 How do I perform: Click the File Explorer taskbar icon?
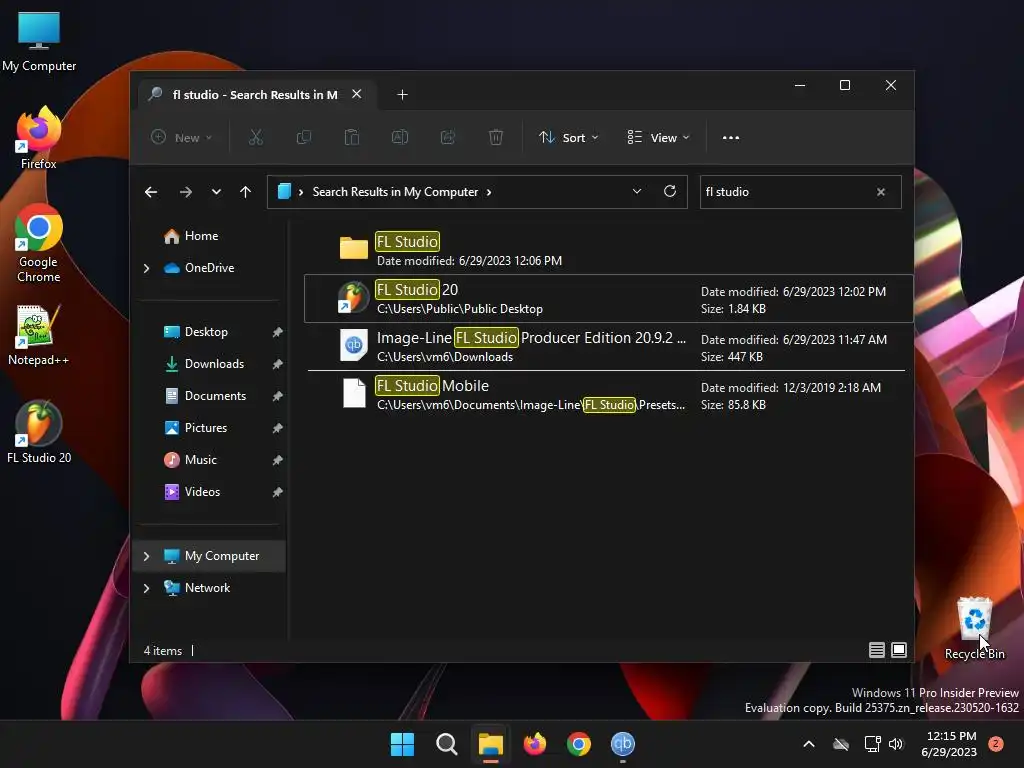490,744
